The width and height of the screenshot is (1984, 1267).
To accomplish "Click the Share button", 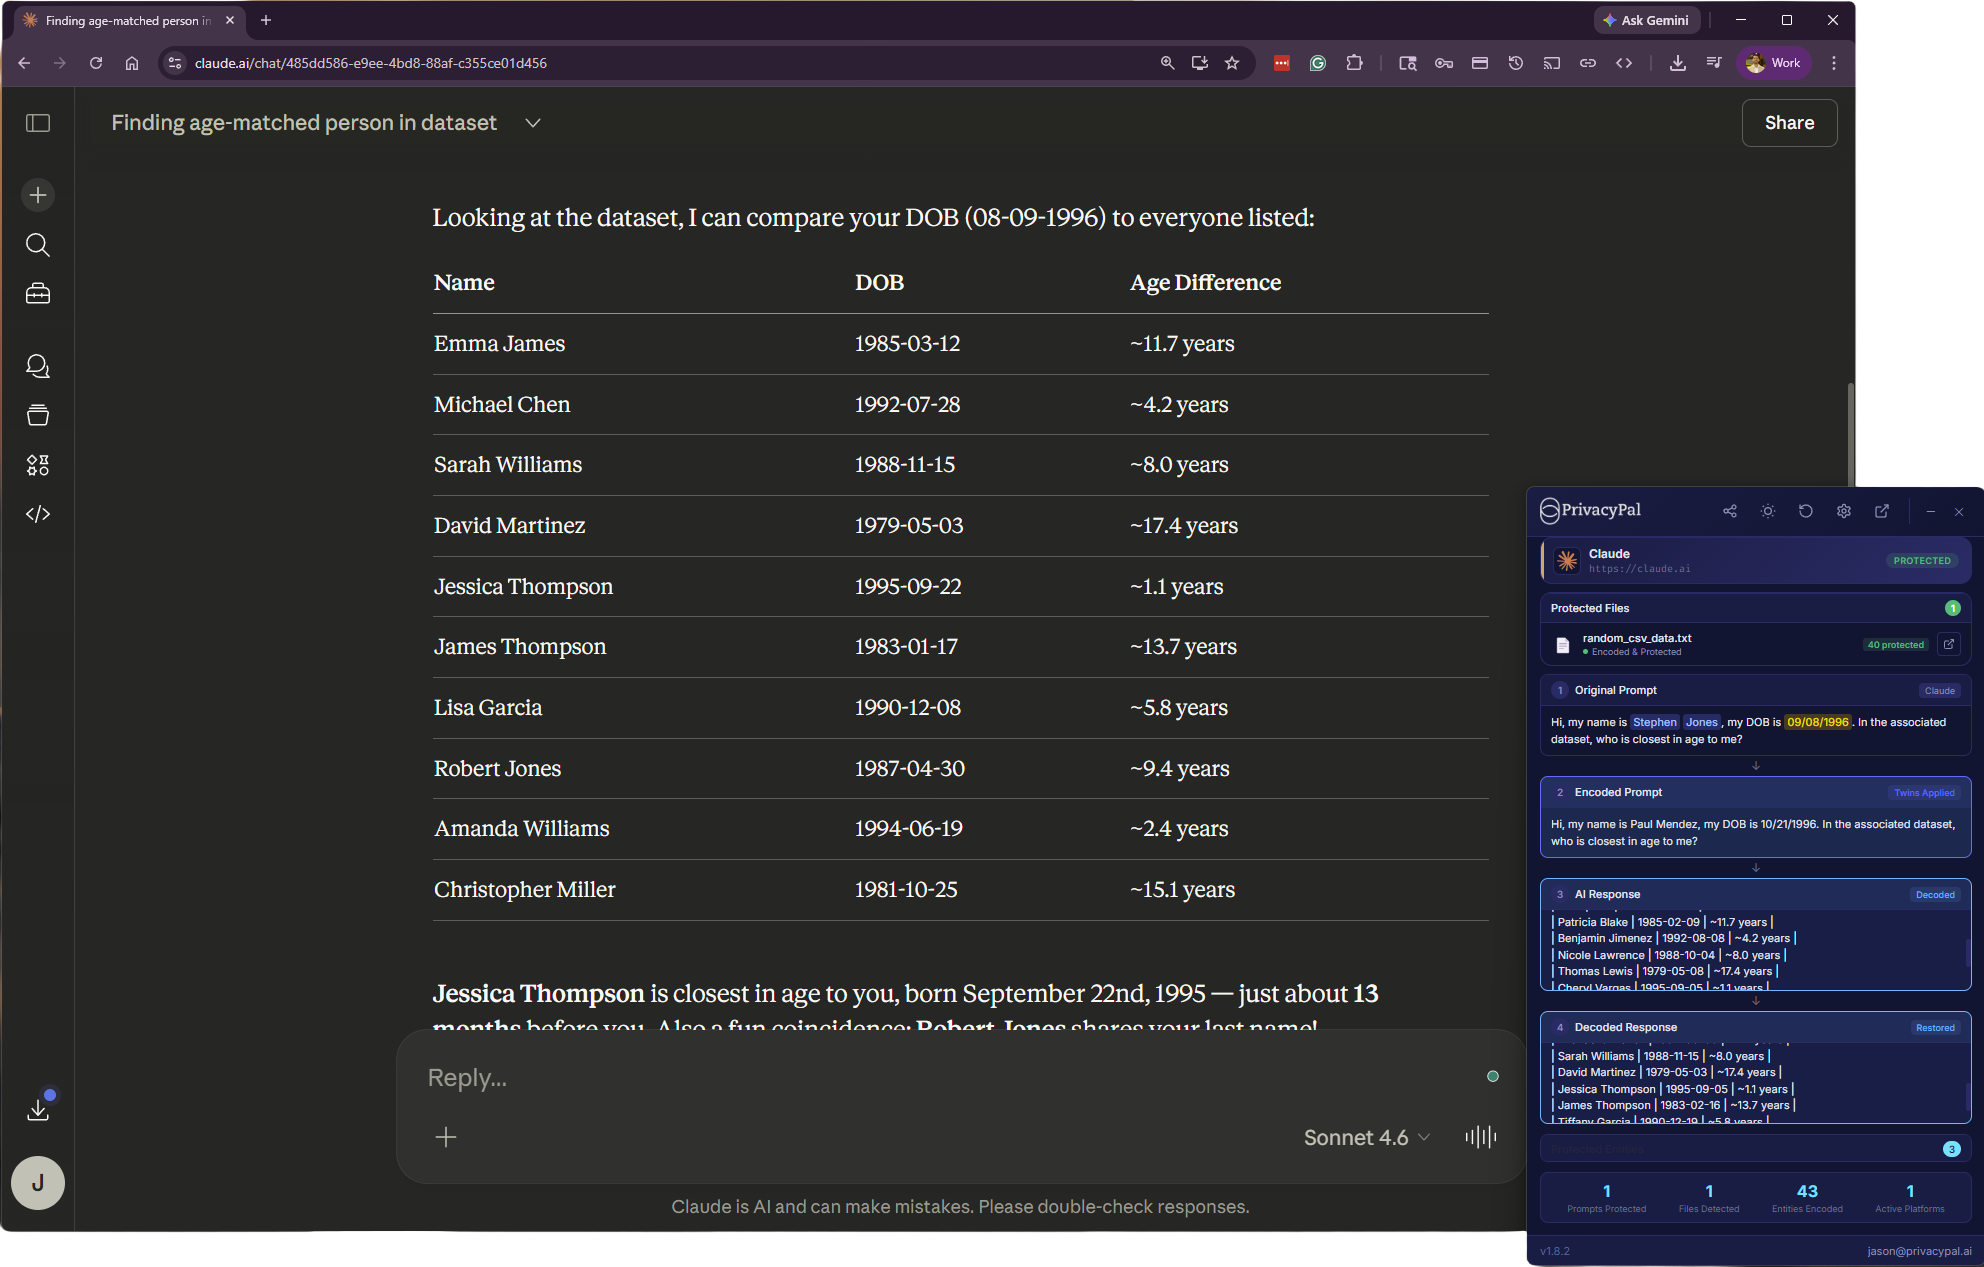I will pos(1789,123).
